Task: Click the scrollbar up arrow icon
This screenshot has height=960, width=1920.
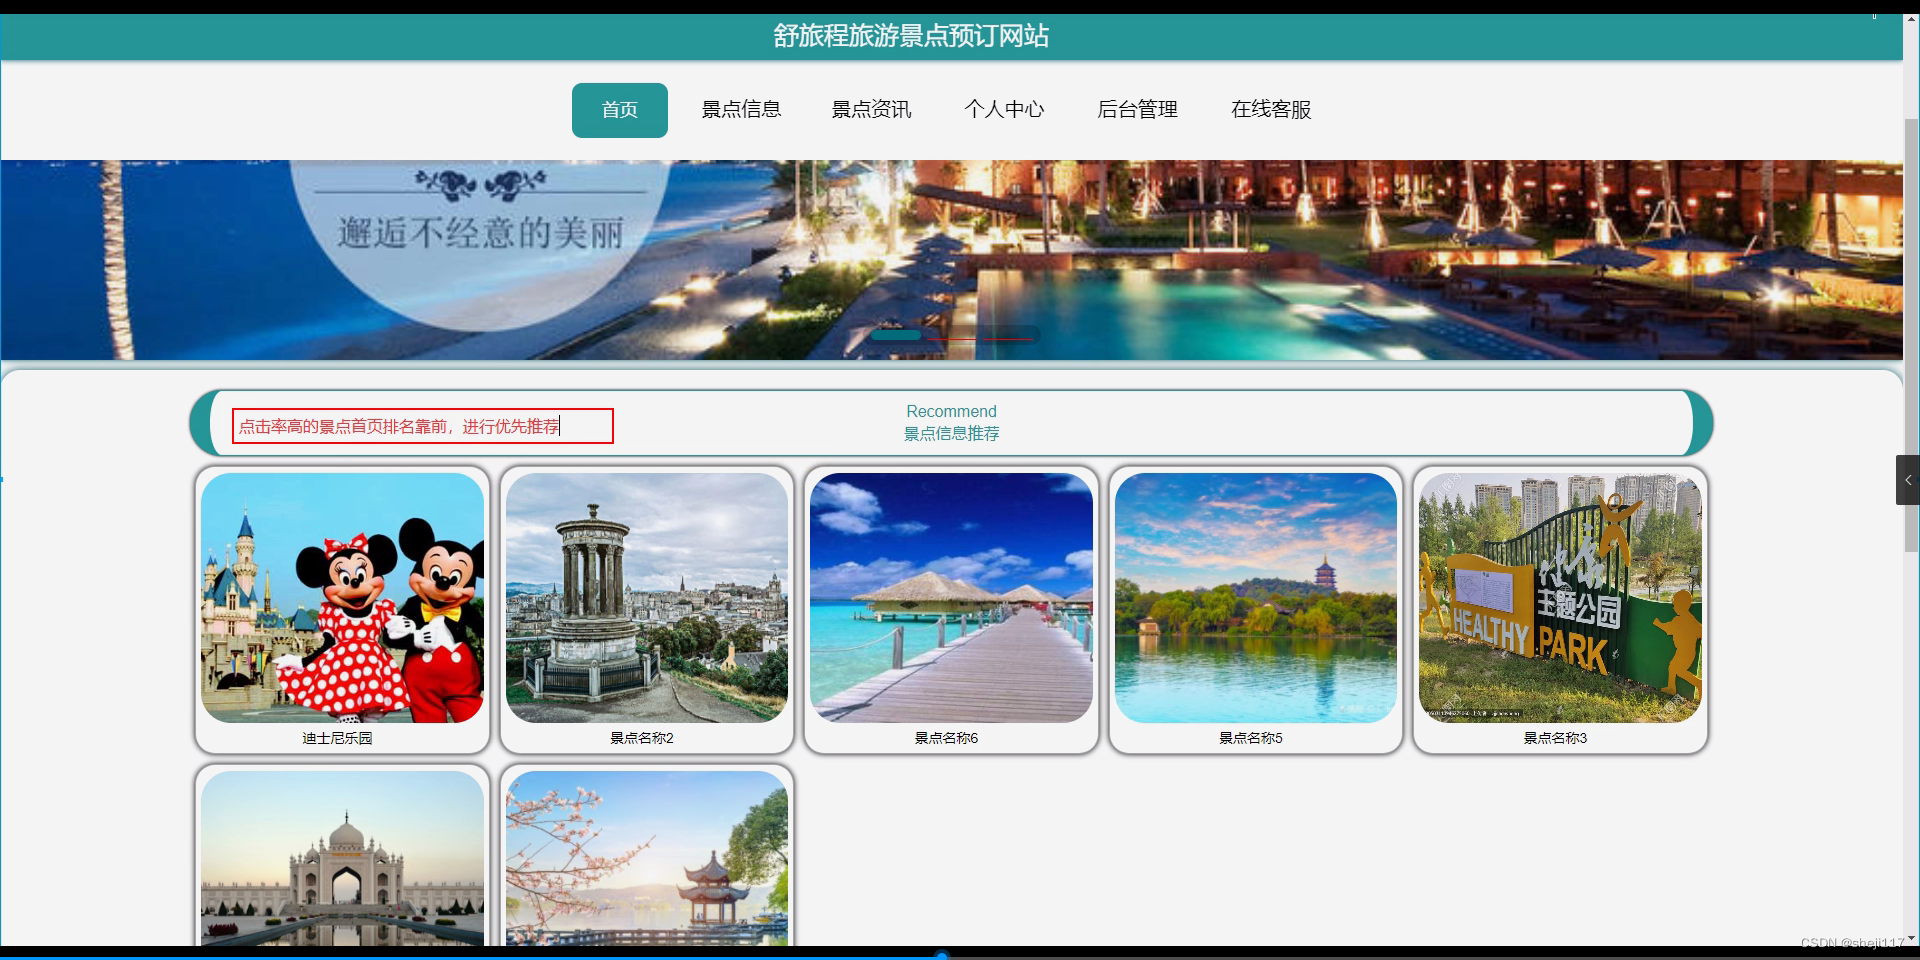Action: (x=1911, y=17)
